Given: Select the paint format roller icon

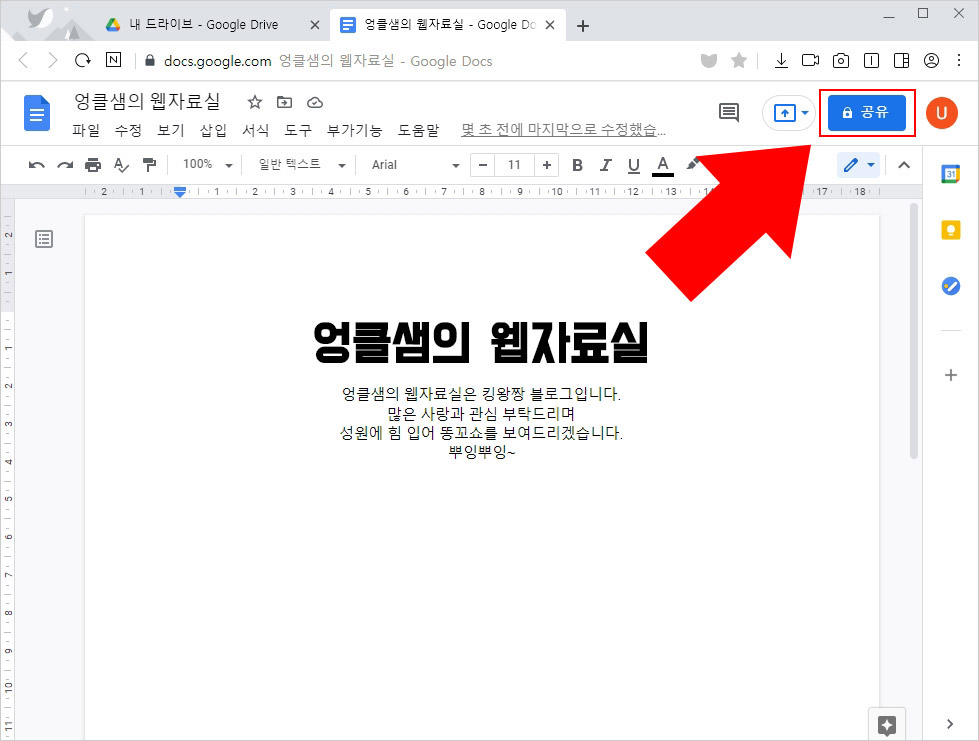Looking at the screenshot, I should 149,165.
